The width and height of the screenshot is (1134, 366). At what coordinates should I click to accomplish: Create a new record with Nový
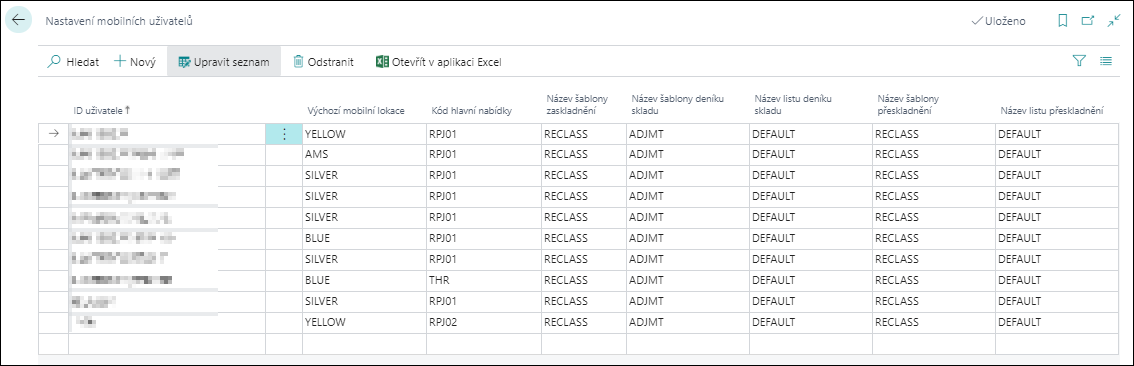click(135, 62)
